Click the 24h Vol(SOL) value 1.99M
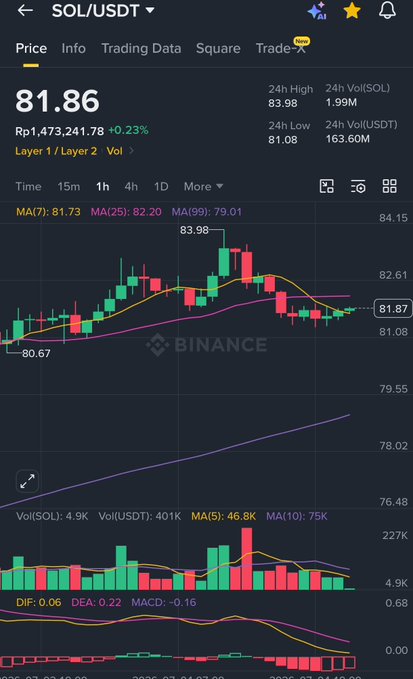Image resolution: width=413 pixels, height=679 pixels. [x=341, y=103]
